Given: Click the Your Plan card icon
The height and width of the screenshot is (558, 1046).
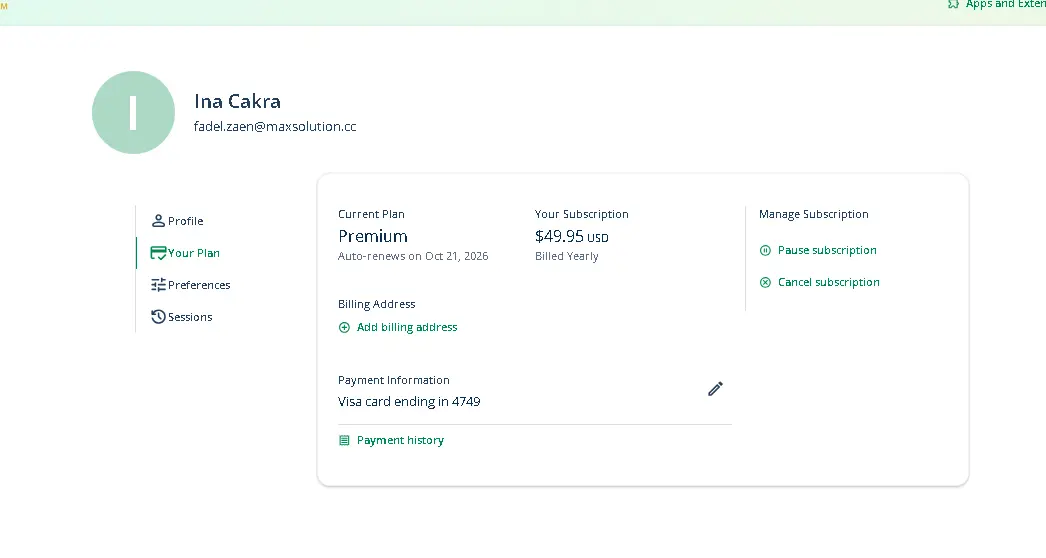Looking at the screenshot, I should click(158, 253).
